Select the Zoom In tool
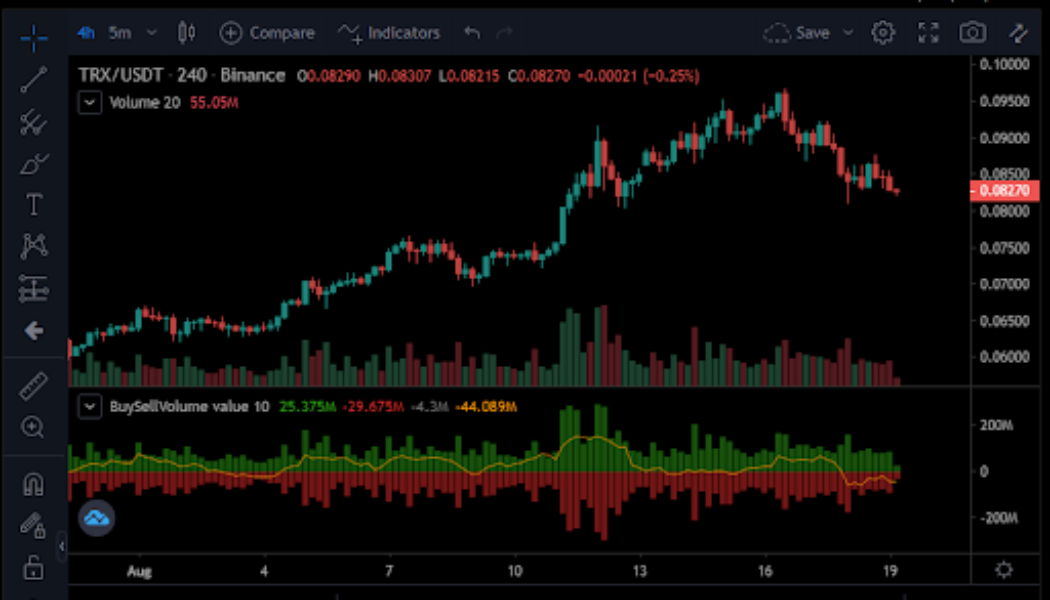The height and width of the screenshot is (600, 1050). pos(33,428)
